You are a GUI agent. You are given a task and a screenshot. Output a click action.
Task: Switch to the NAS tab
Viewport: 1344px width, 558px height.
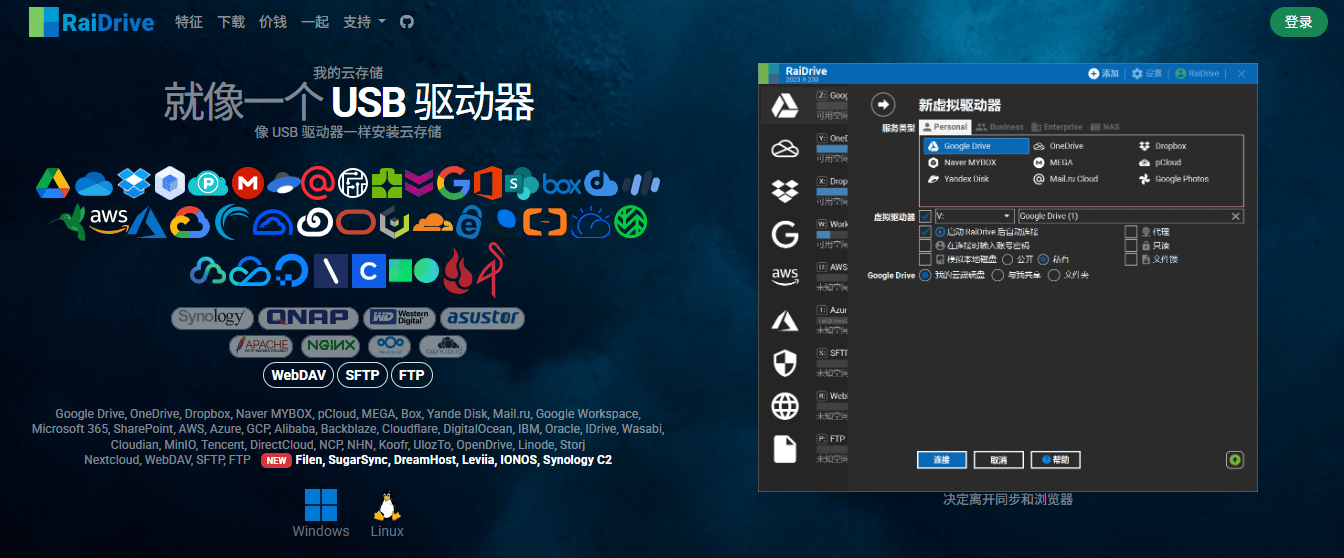[1105, 127]
